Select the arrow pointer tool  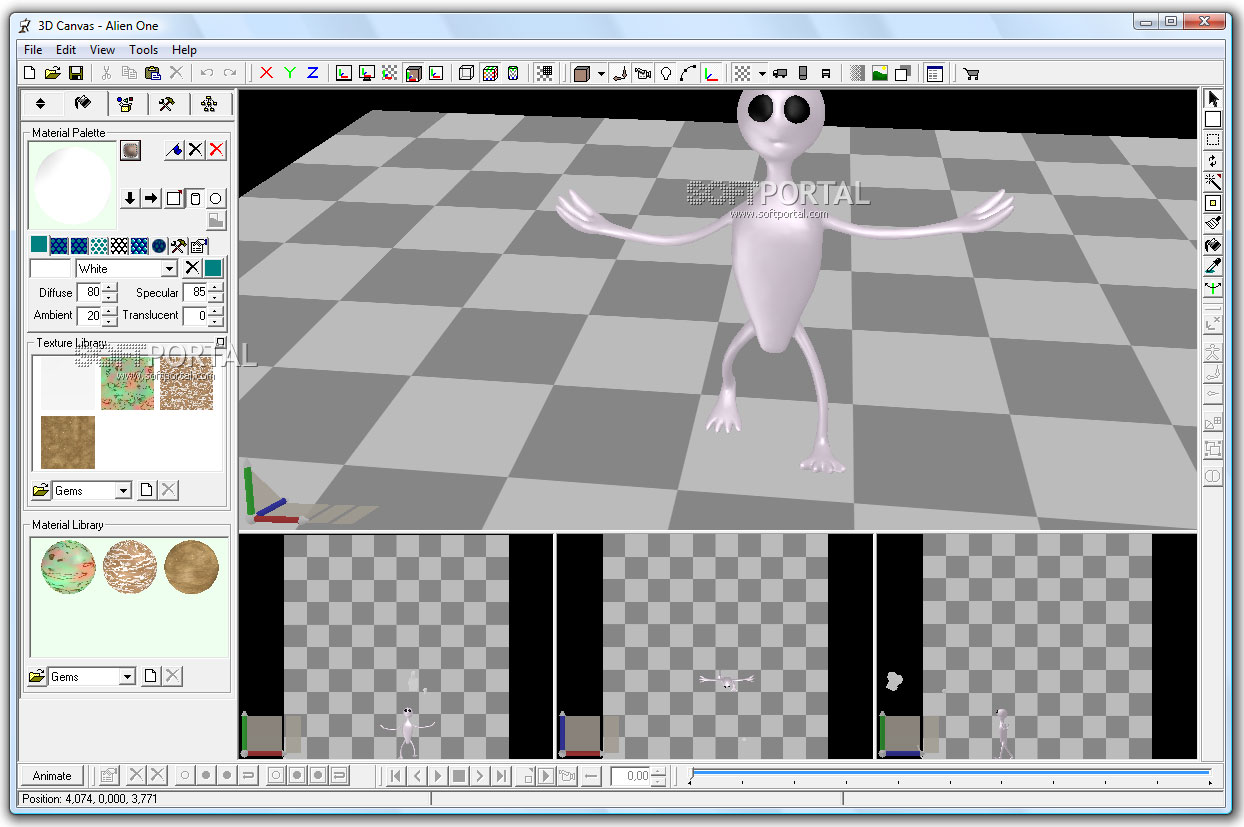click(x=1213, y=98)
